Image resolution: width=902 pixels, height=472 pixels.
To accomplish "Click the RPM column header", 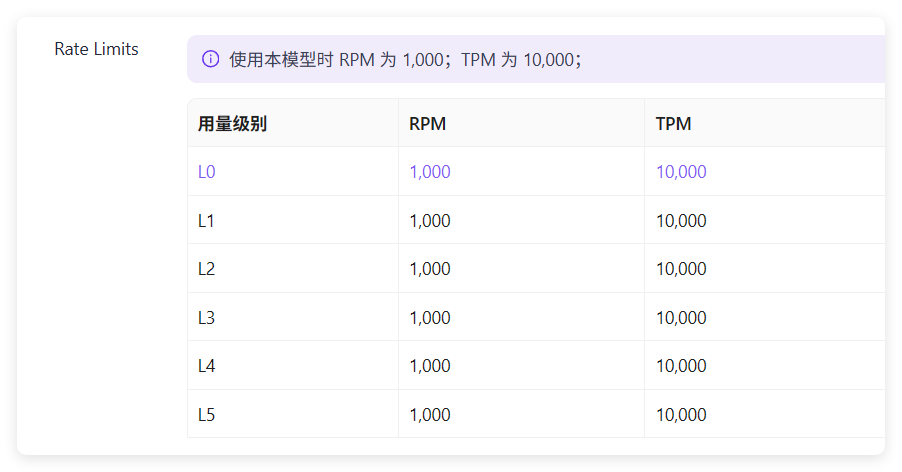I will (x=427, y=124).
